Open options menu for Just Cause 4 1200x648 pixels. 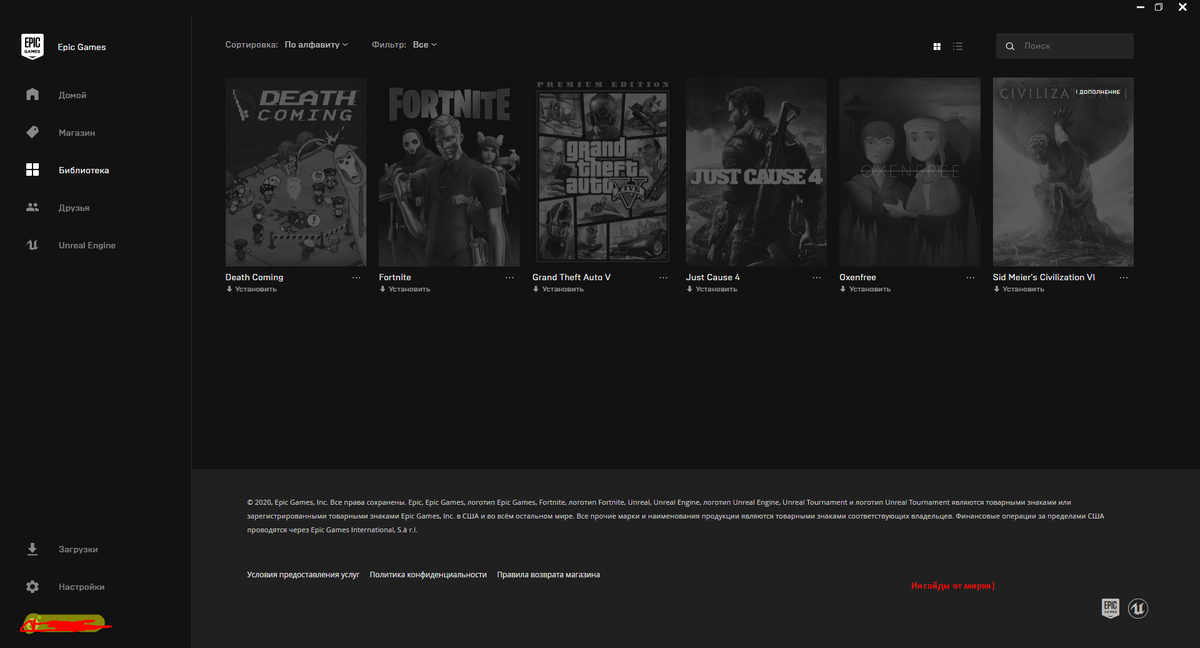coord(817,277)
